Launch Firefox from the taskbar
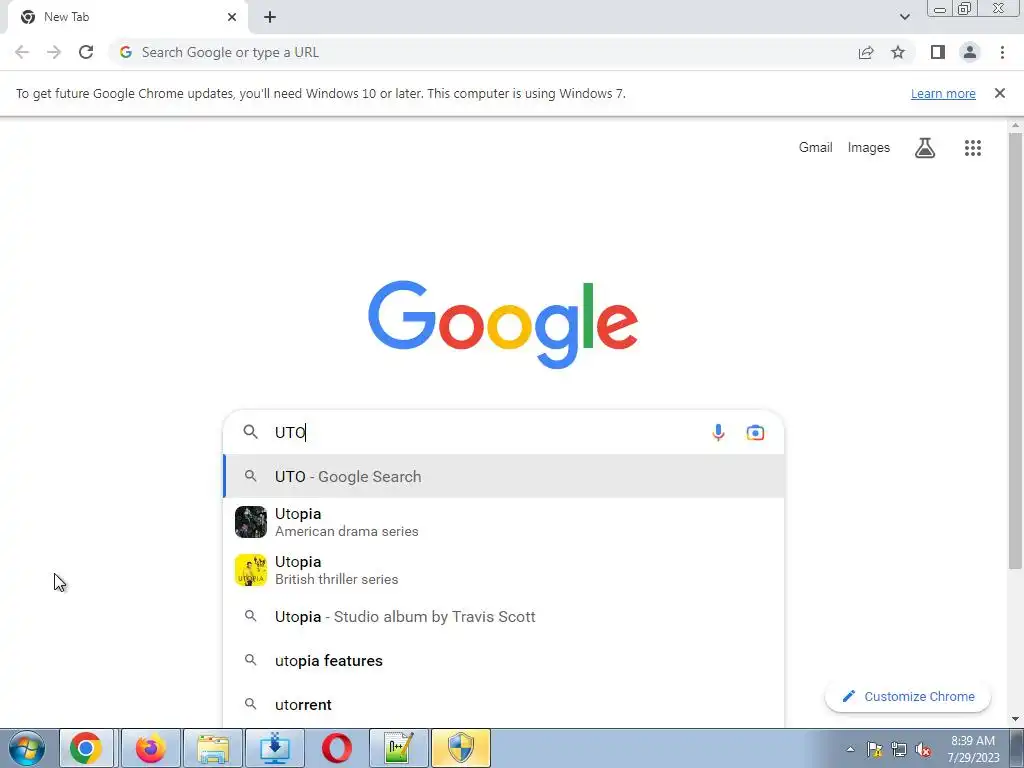The image size is (1024, 768). point(150,748)
